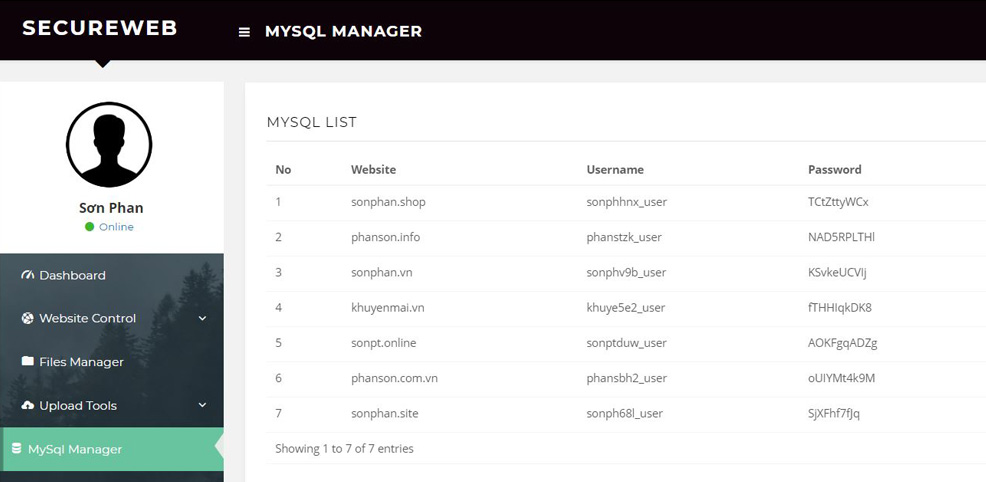Sort table by Password column header
986x482 pixels.
[834, 170]
